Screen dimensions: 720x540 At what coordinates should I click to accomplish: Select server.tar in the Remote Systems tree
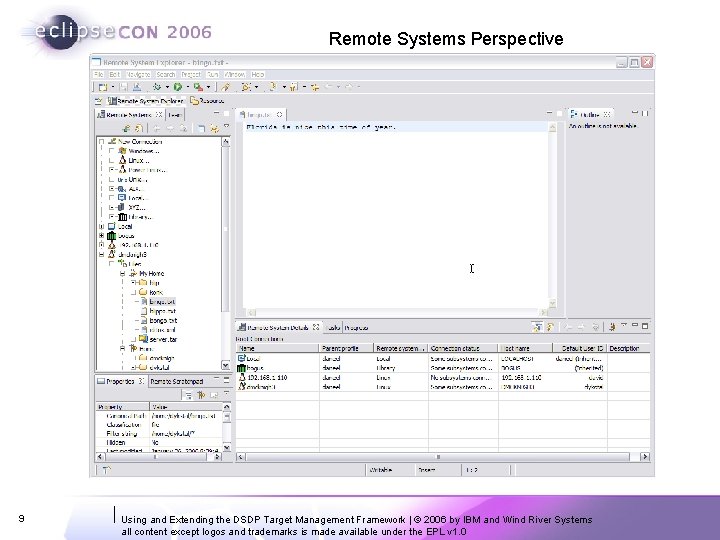[x=163, y=339]
